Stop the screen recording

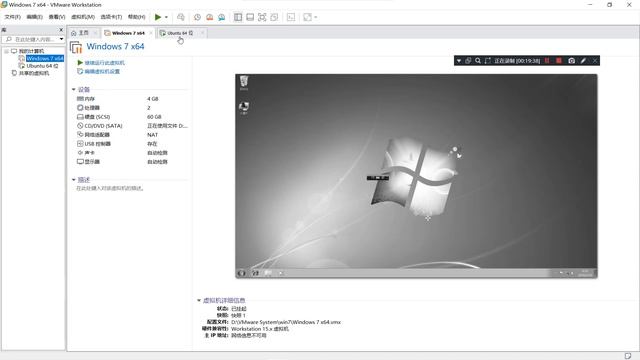[x=559, y=60]
